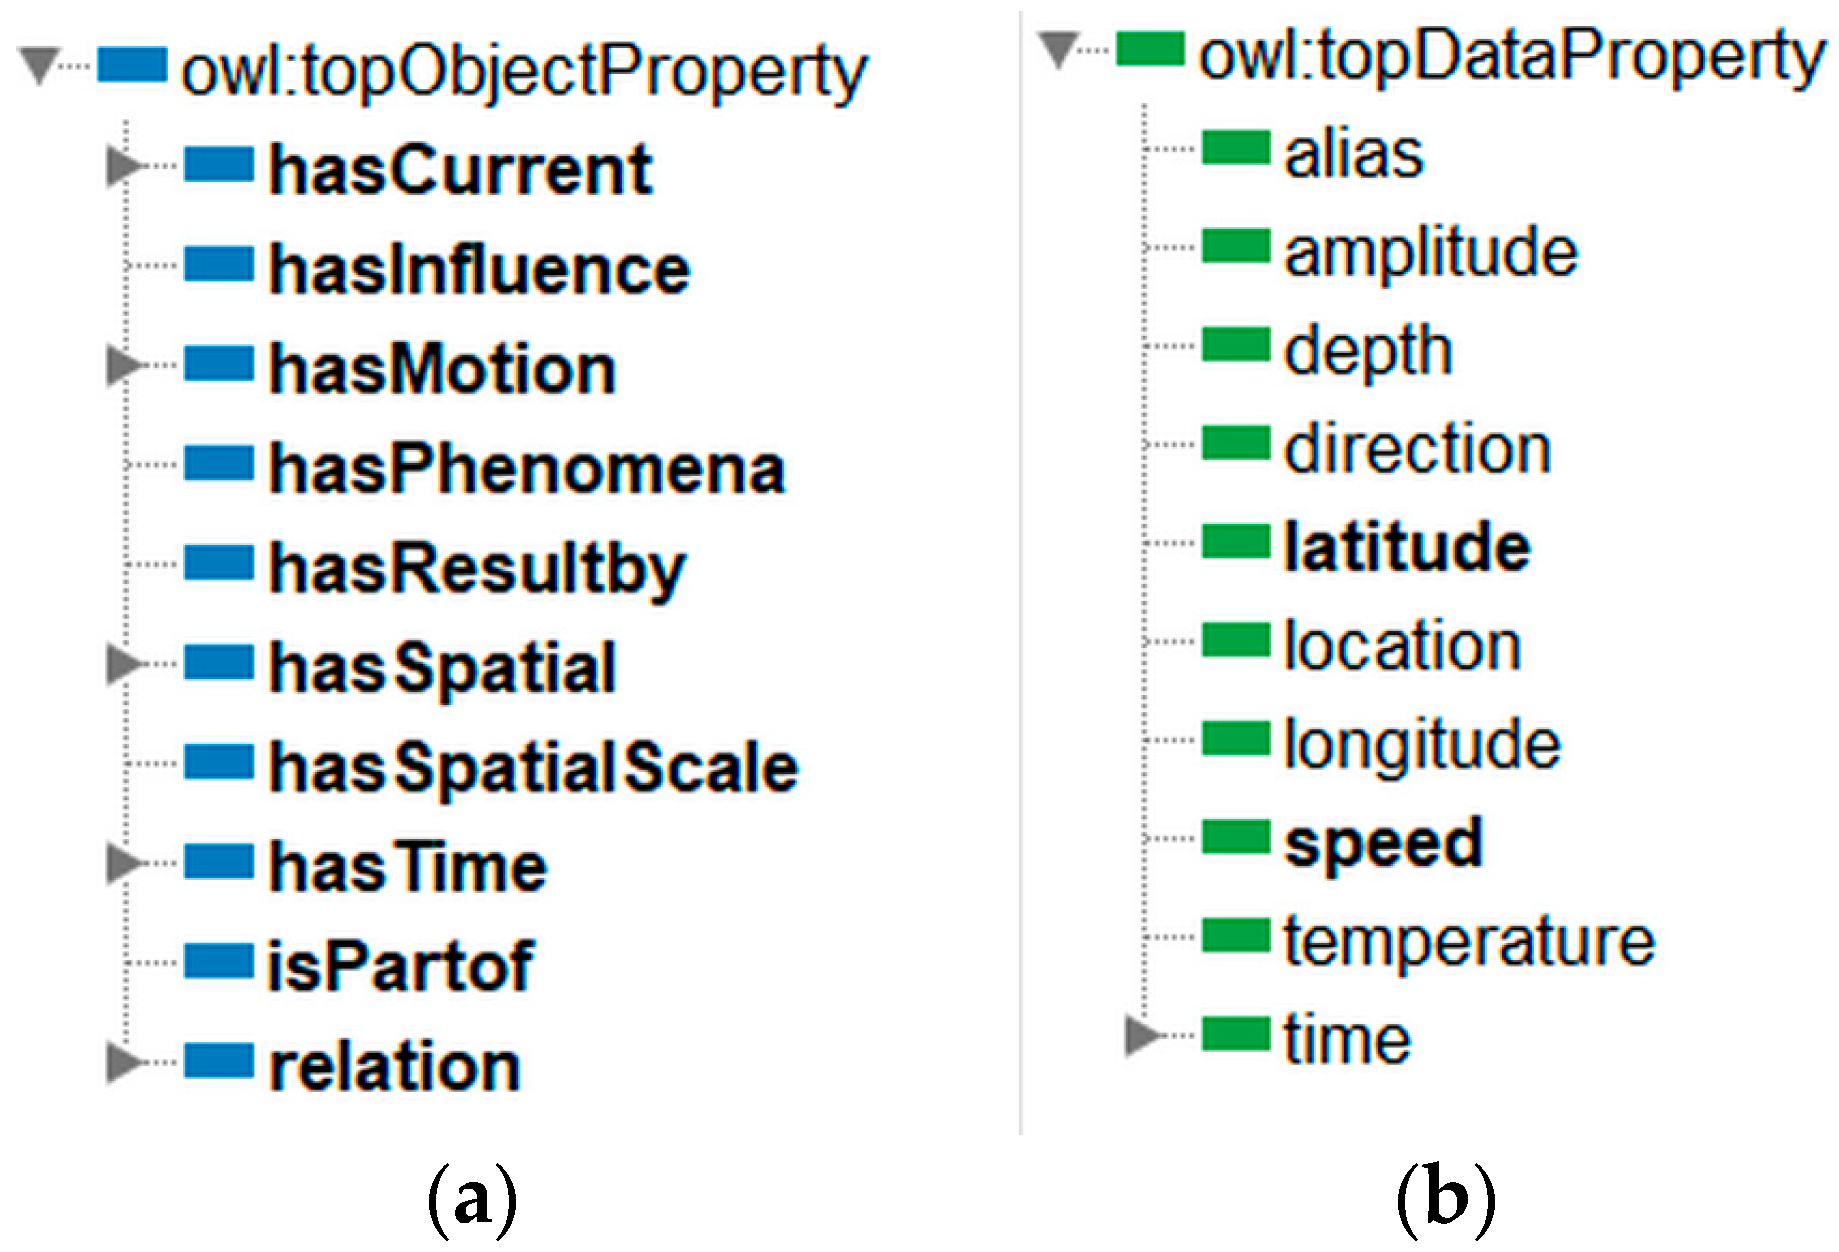Viewport: 1839px width, 1252px height.
Task: Select the speed data property
Action: pos(1383,843)
